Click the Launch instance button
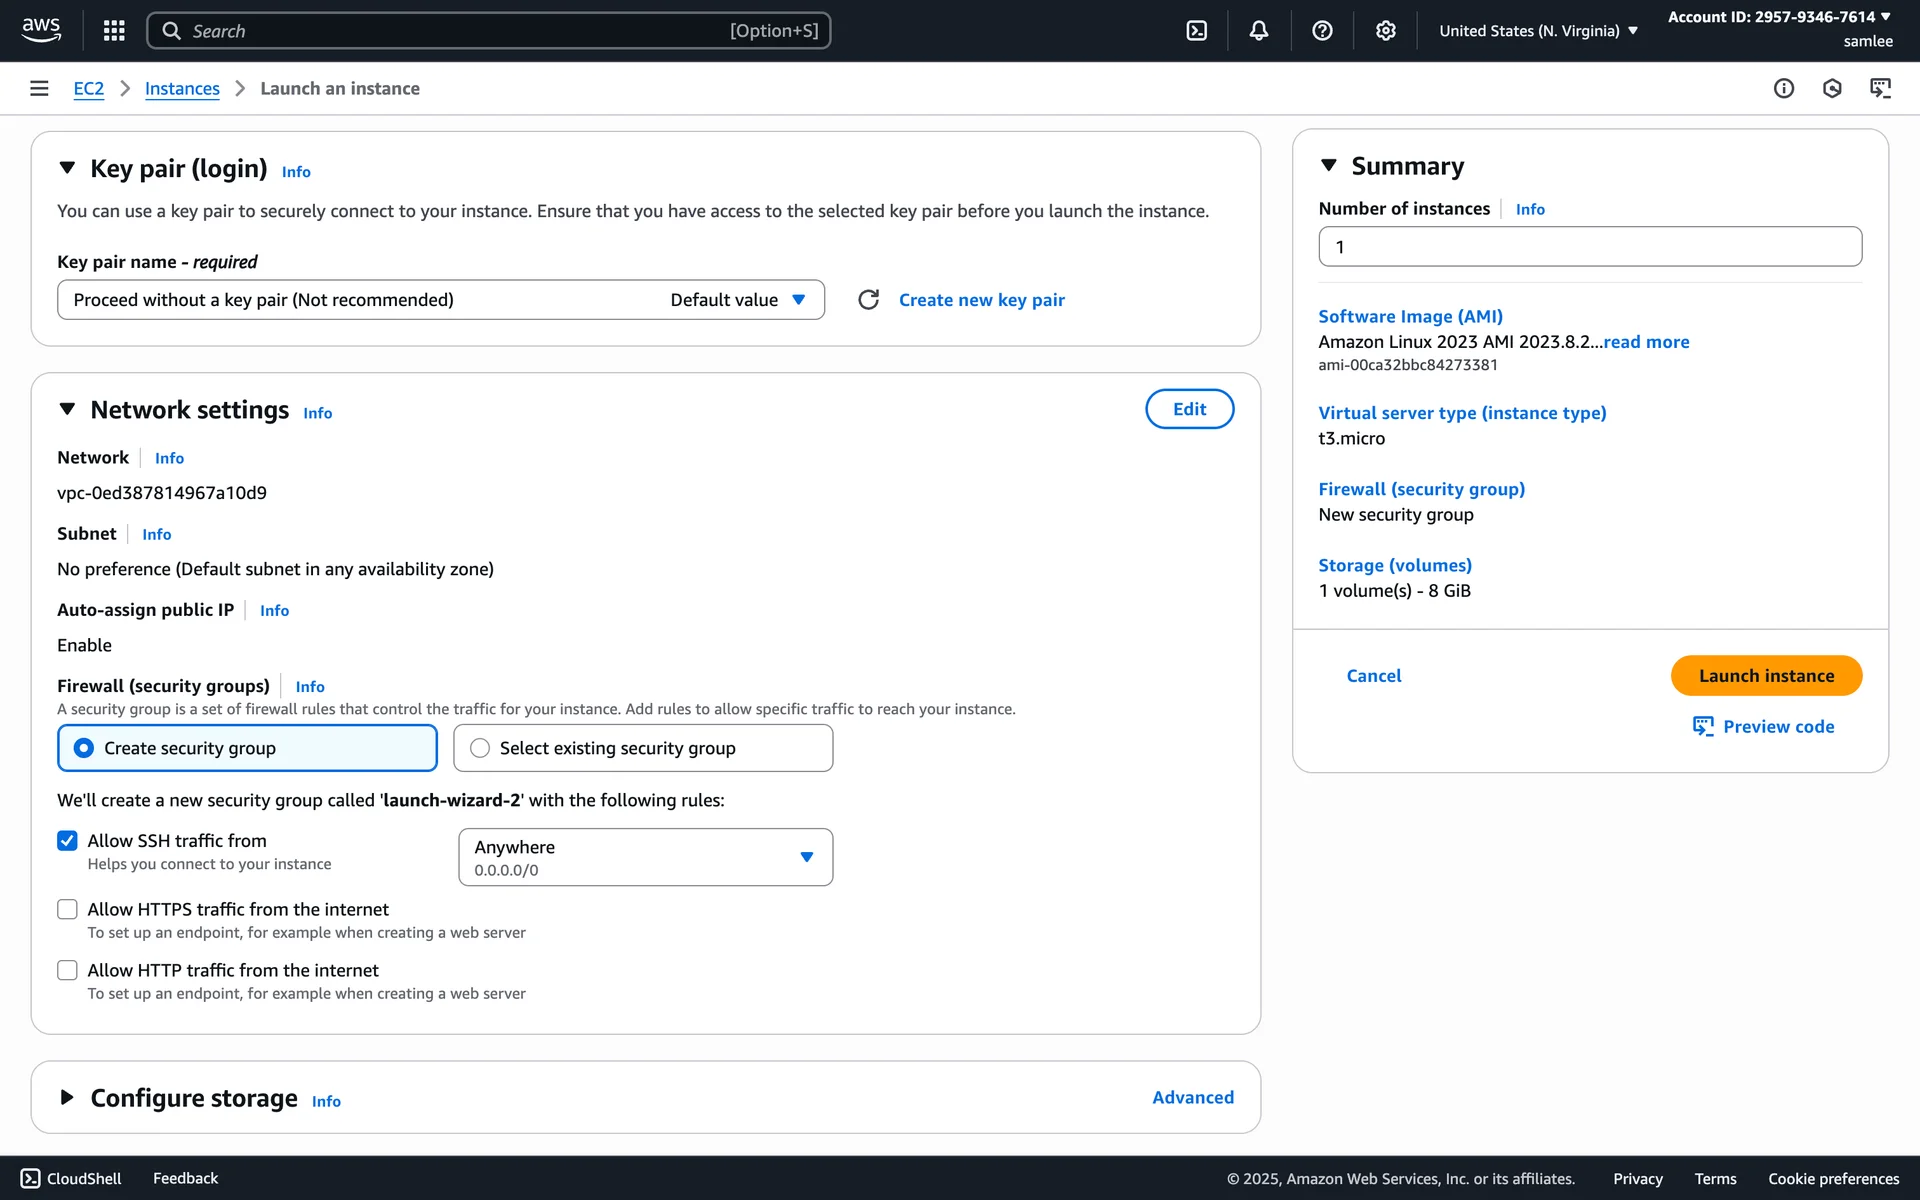The height and width of the screenshot is (1200, 1920). 1765,676
